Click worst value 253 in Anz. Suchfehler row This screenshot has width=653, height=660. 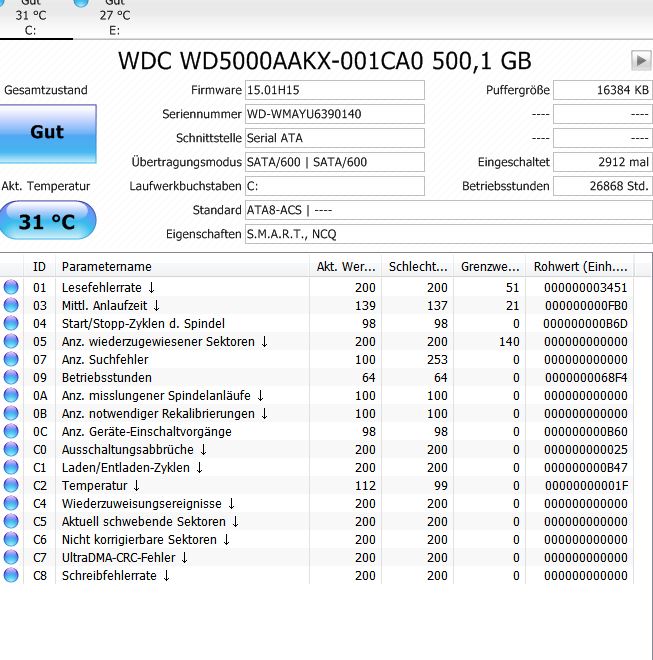[x=437, y=359]
